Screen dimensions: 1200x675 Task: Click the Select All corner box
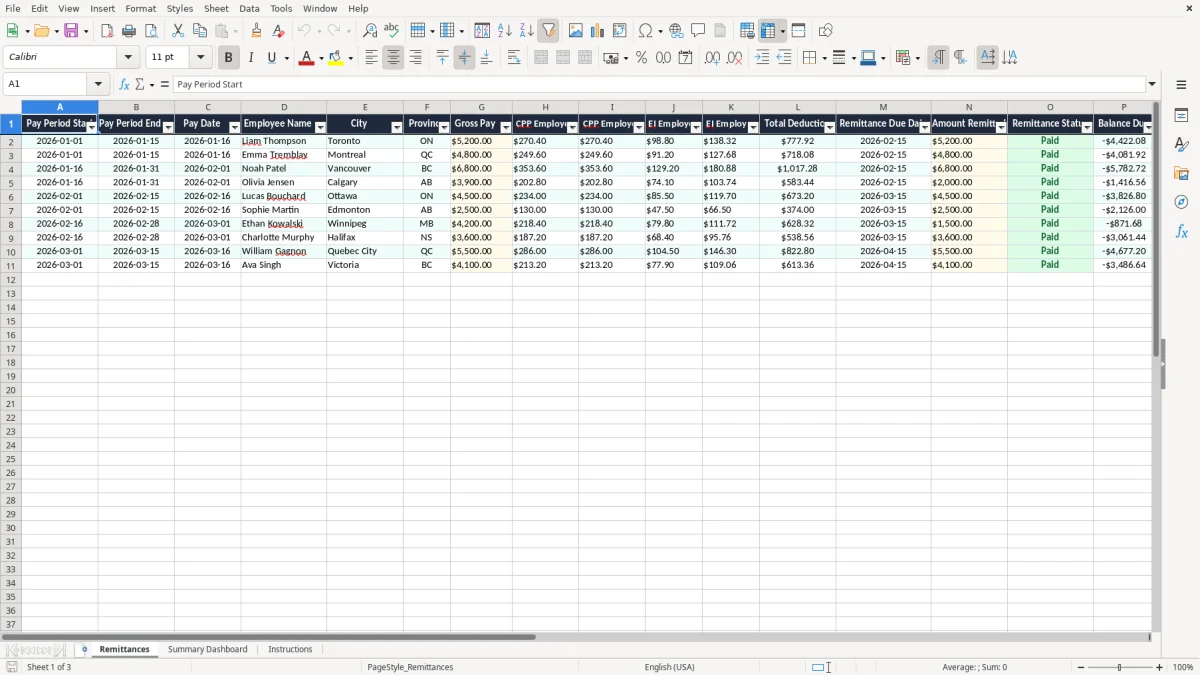tap(11, 107)
